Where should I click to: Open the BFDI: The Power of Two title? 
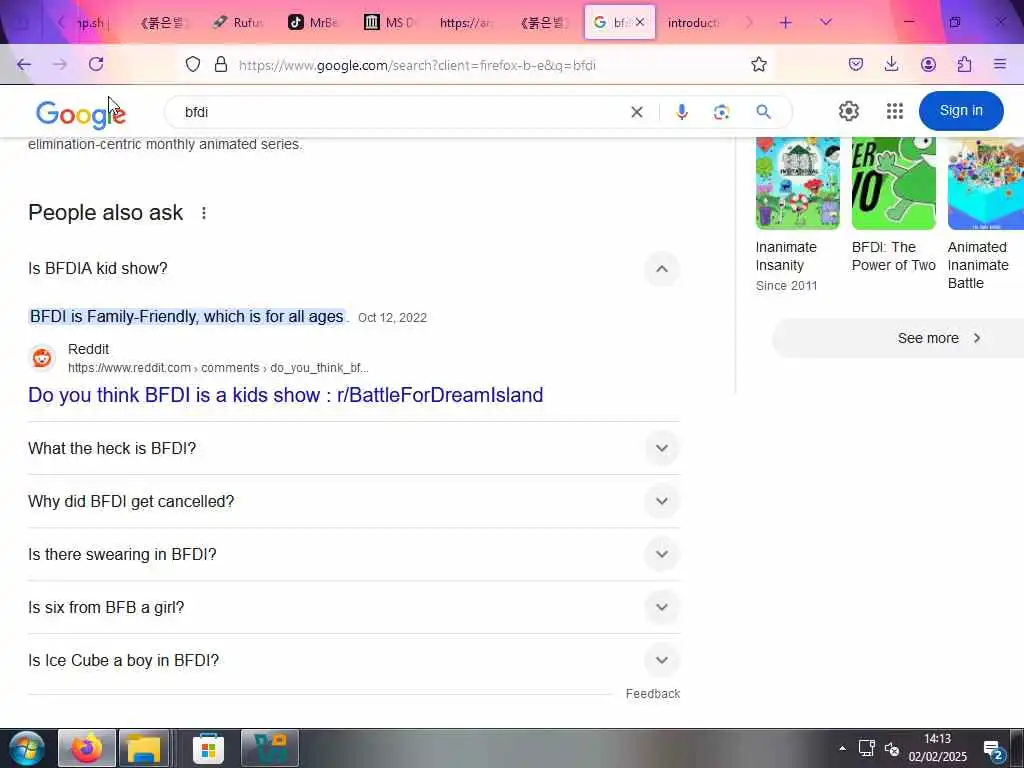pos(893,256)
